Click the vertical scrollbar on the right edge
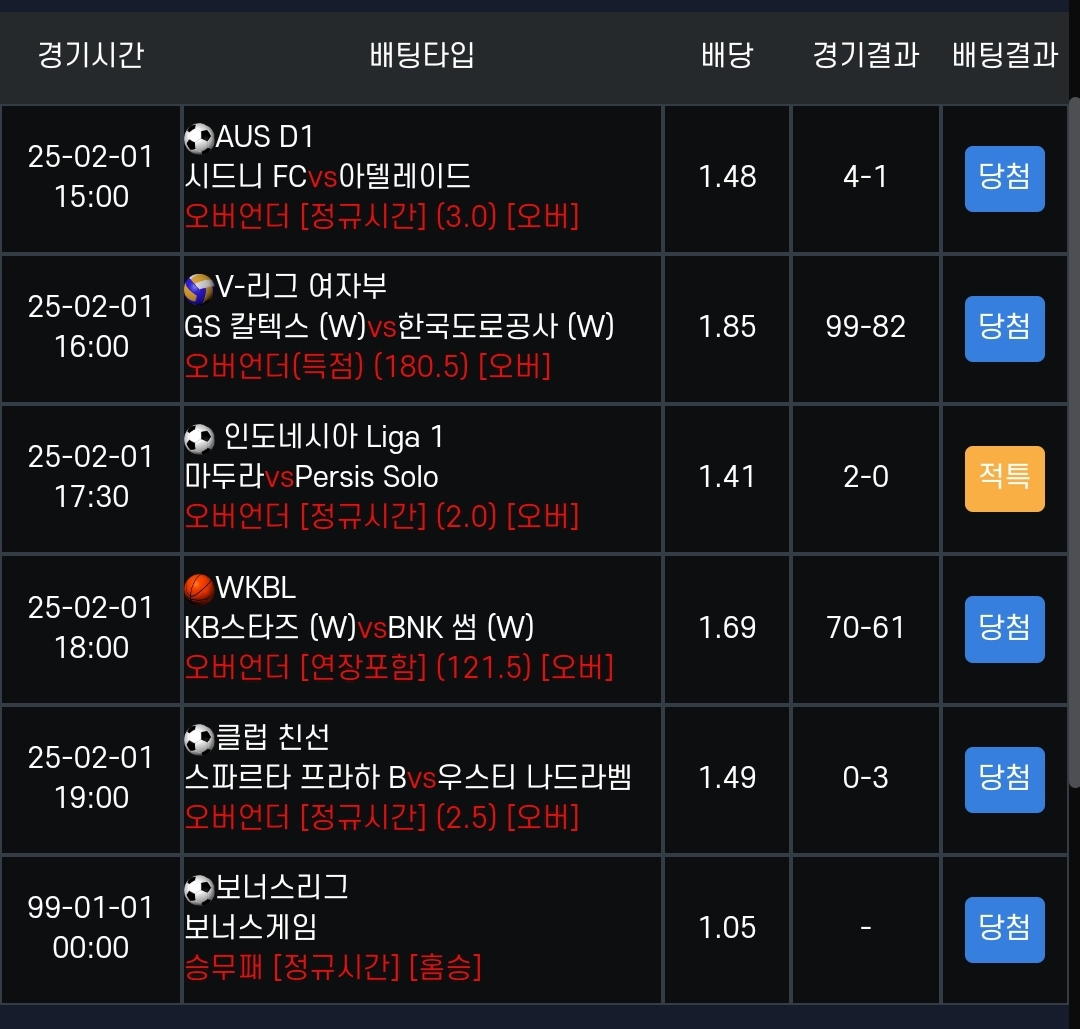Screen dimensions: 1080x1029 (1074, 440)
